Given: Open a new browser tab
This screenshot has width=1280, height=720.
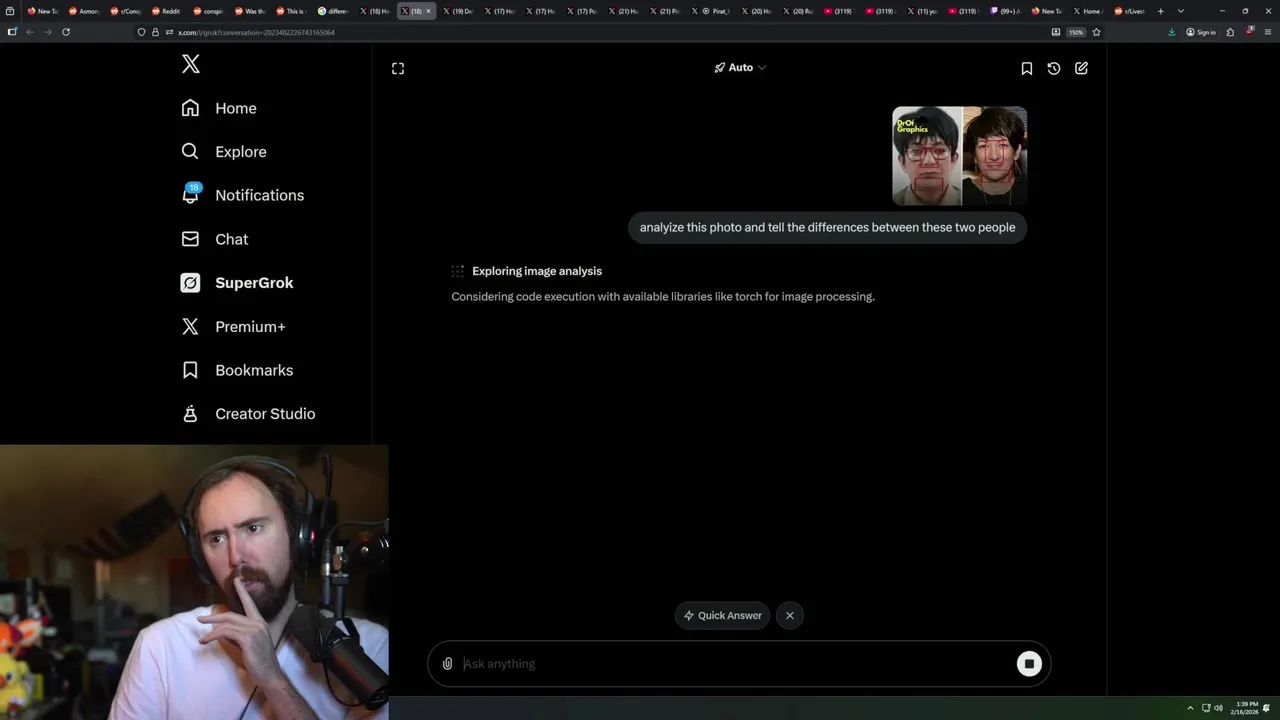Looking at the screenshot, I should (1160, 11).
